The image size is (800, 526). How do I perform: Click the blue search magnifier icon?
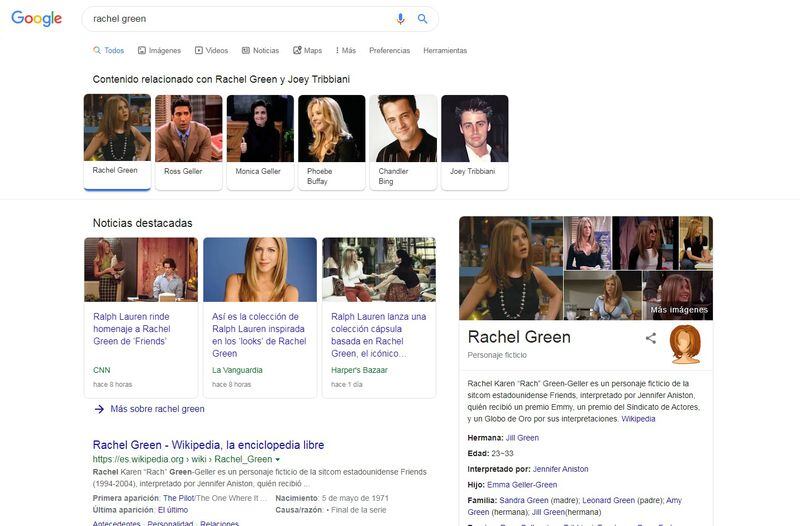[x=422, y=19]
